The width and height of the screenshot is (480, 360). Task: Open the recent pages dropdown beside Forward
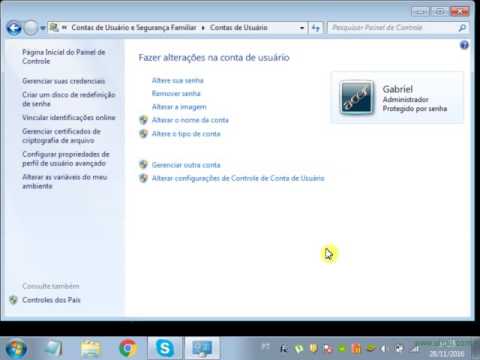coord(43,28)
